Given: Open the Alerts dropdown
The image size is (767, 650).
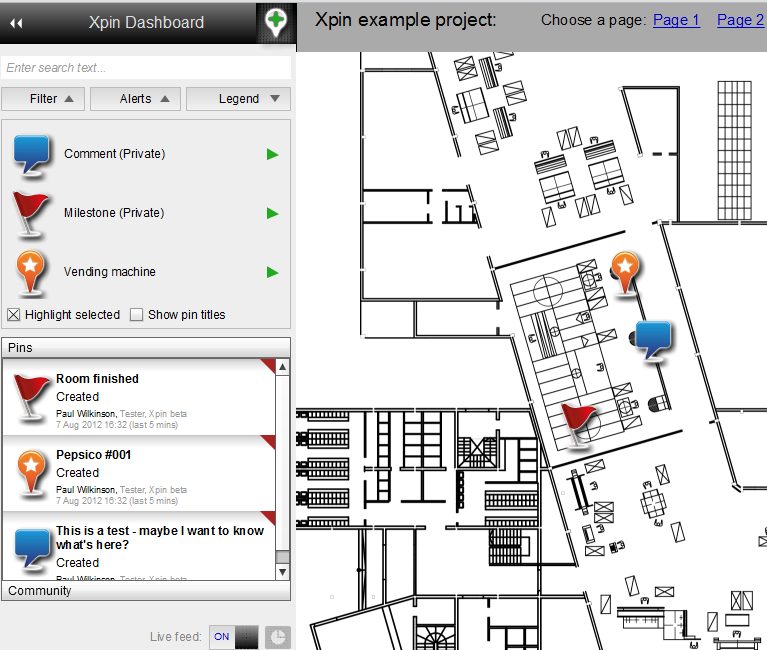Looking at the screenshot, I should click(136, 99).
